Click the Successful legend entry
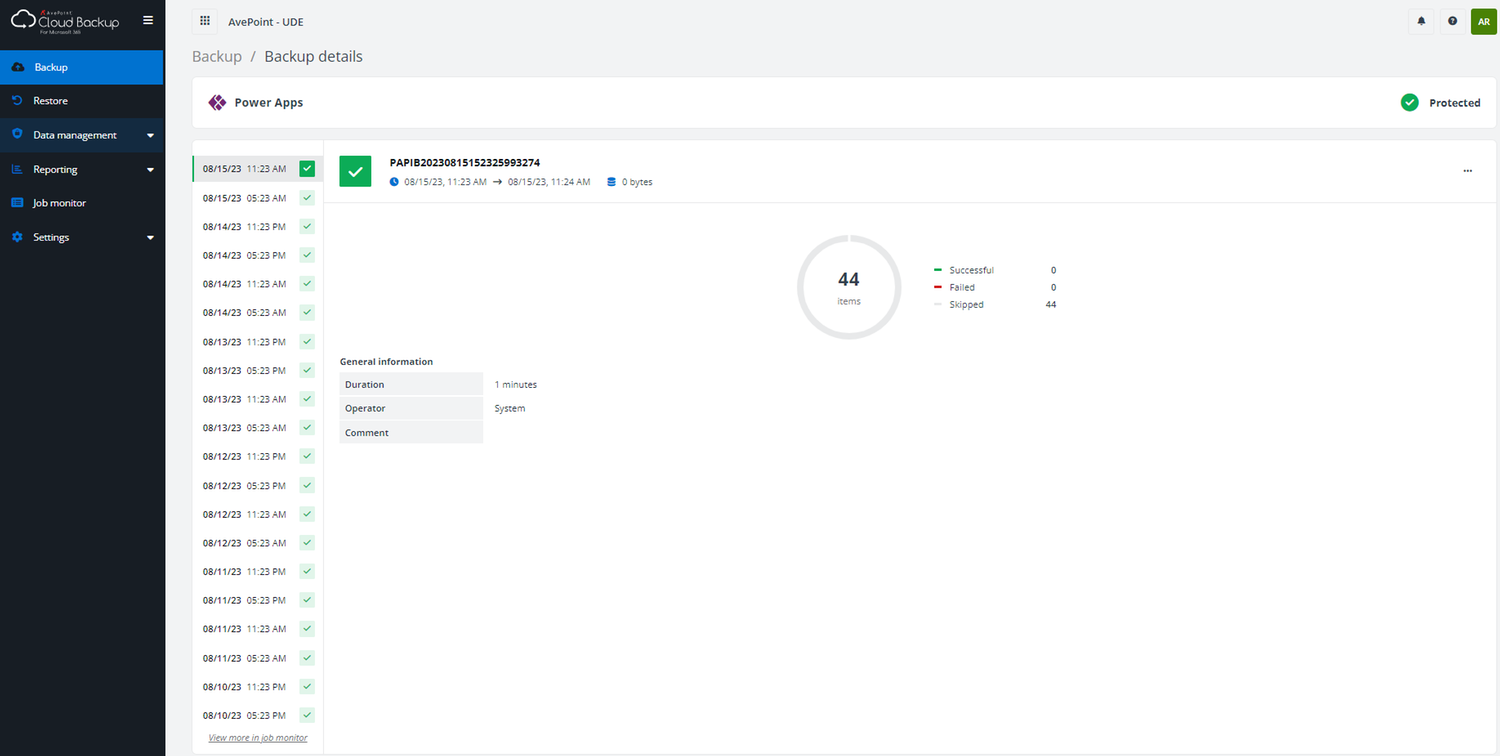Screen dimensions: 1500x756 pyautogui.click(x=995, y=270)
